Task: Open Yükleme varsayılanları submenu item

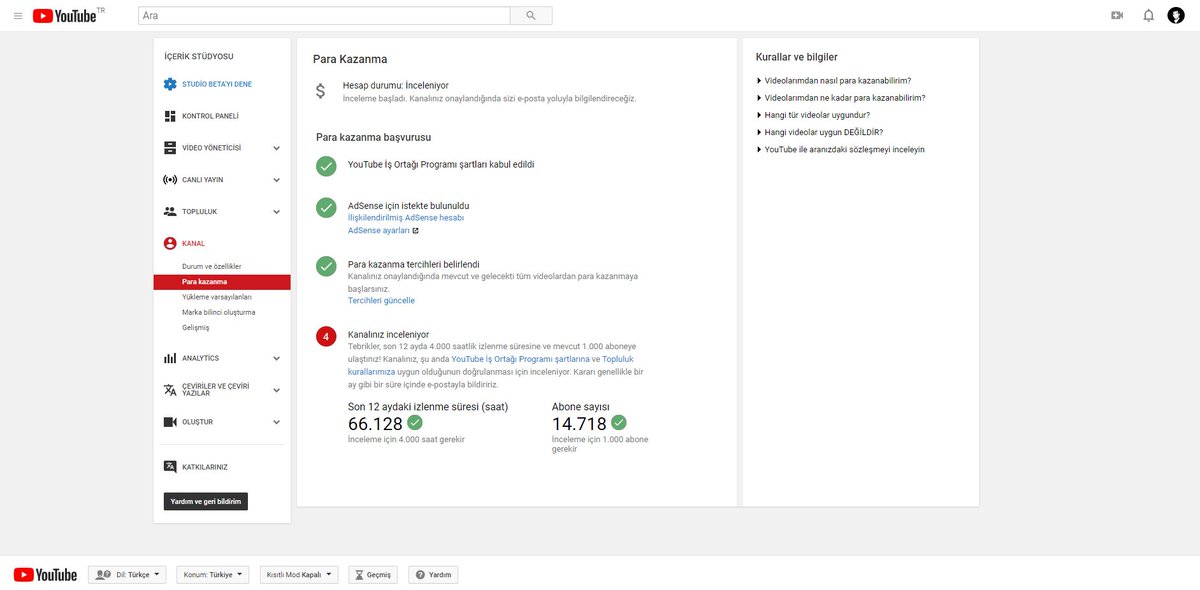Action: pos(217,297)
